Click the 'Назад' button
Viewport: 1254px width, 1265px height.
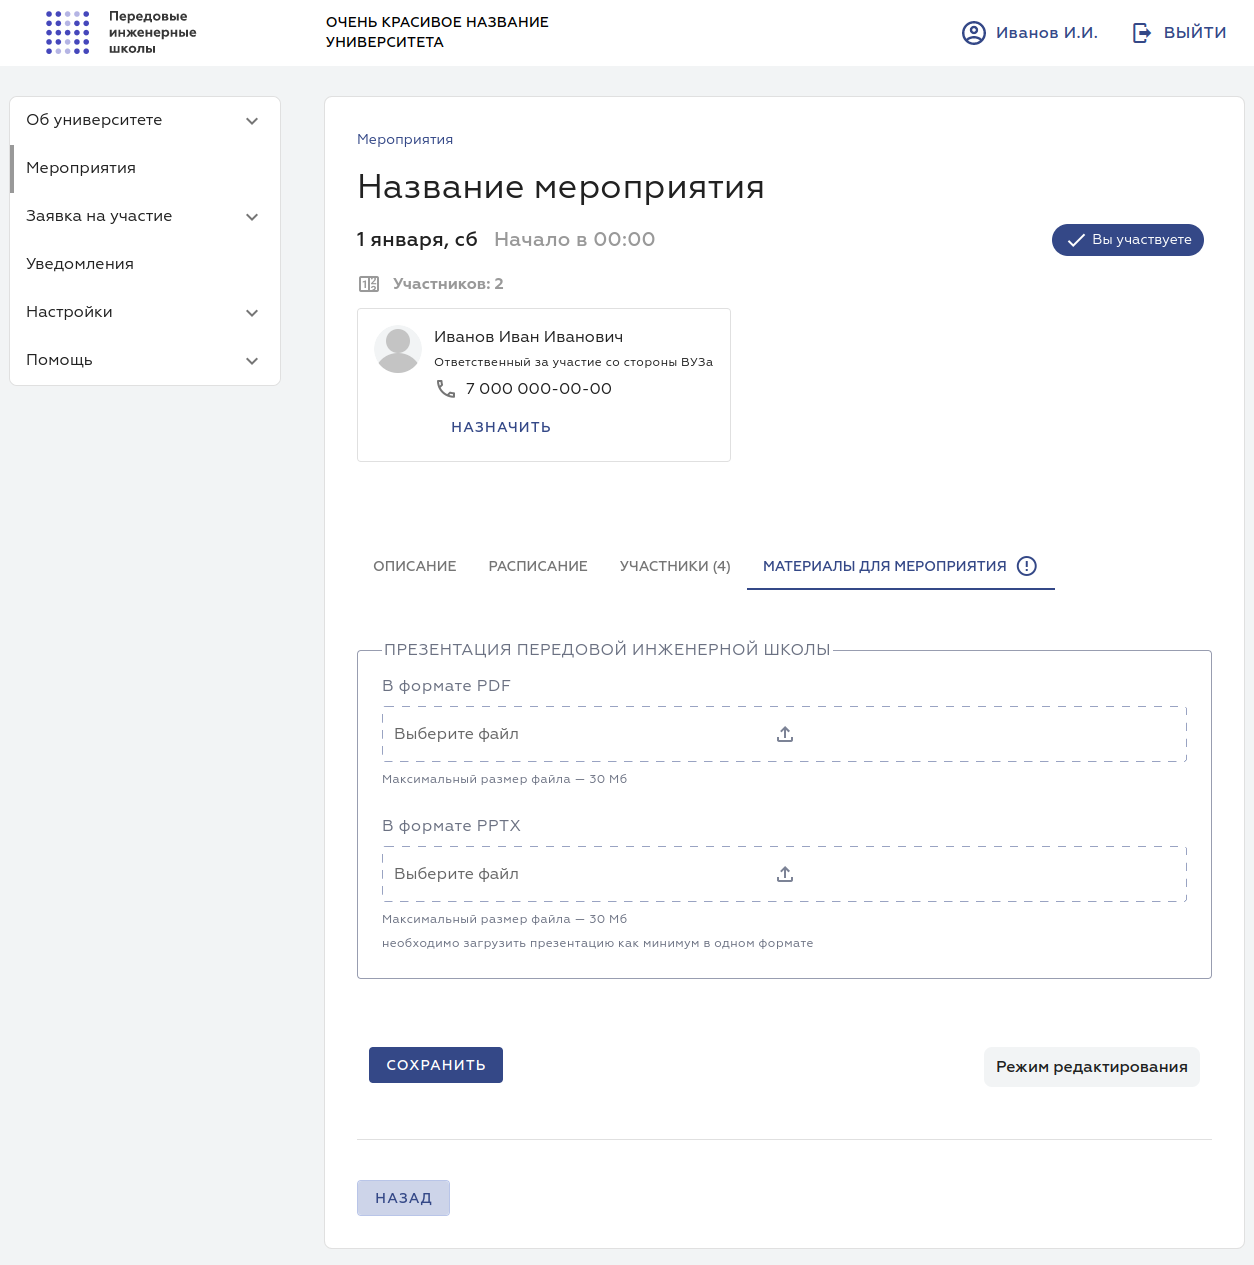[403, 1198]
